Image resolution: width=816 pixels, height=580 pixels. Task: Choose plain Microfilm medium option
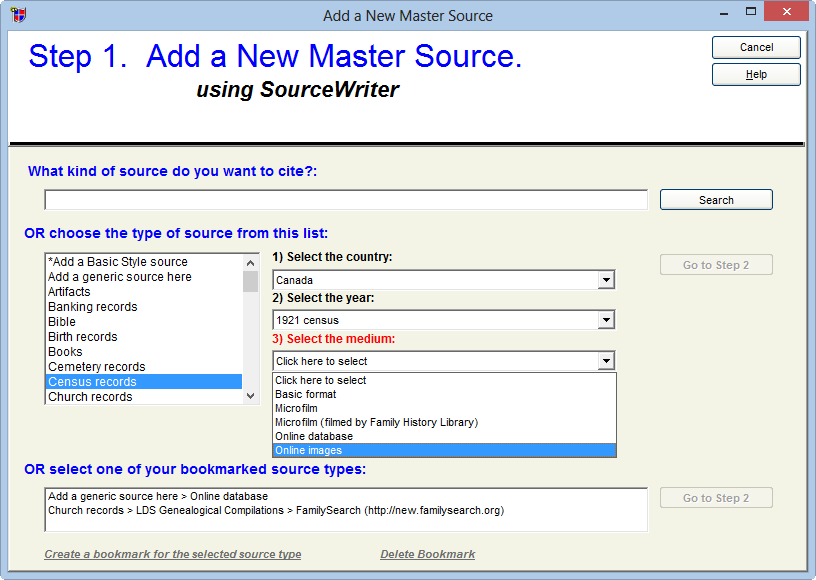[444, 408]
